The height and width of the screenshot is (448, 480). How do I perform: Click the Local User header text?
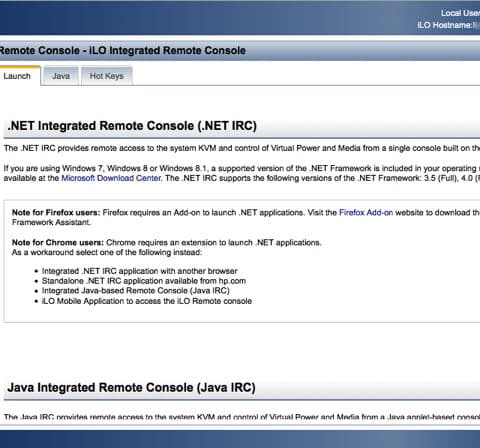[460, 13]
